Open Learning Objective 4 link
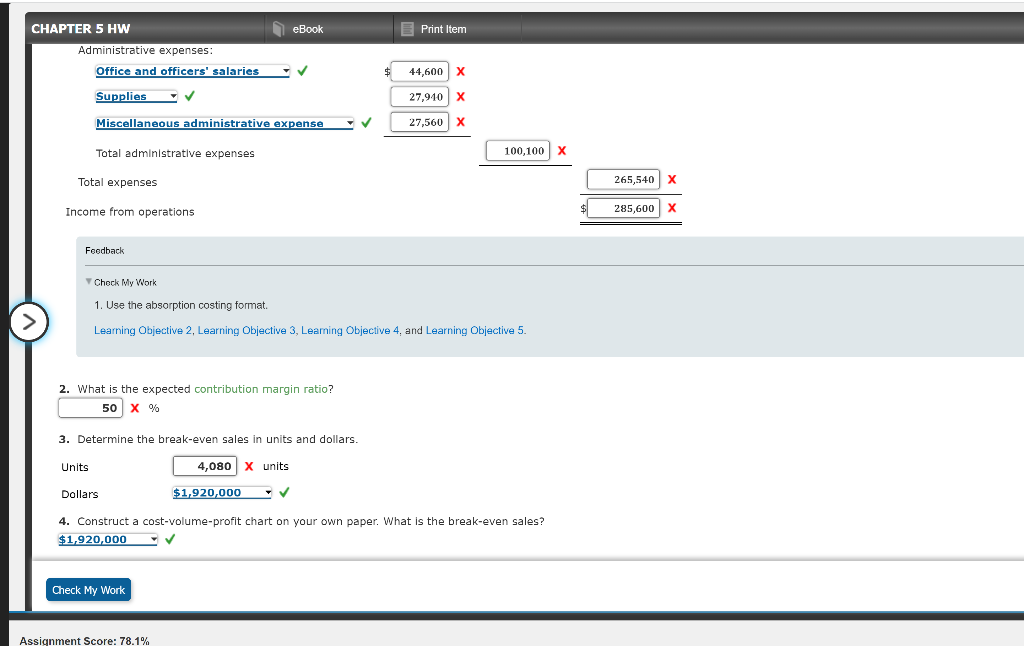1024x646 pixels. [350, 331]
